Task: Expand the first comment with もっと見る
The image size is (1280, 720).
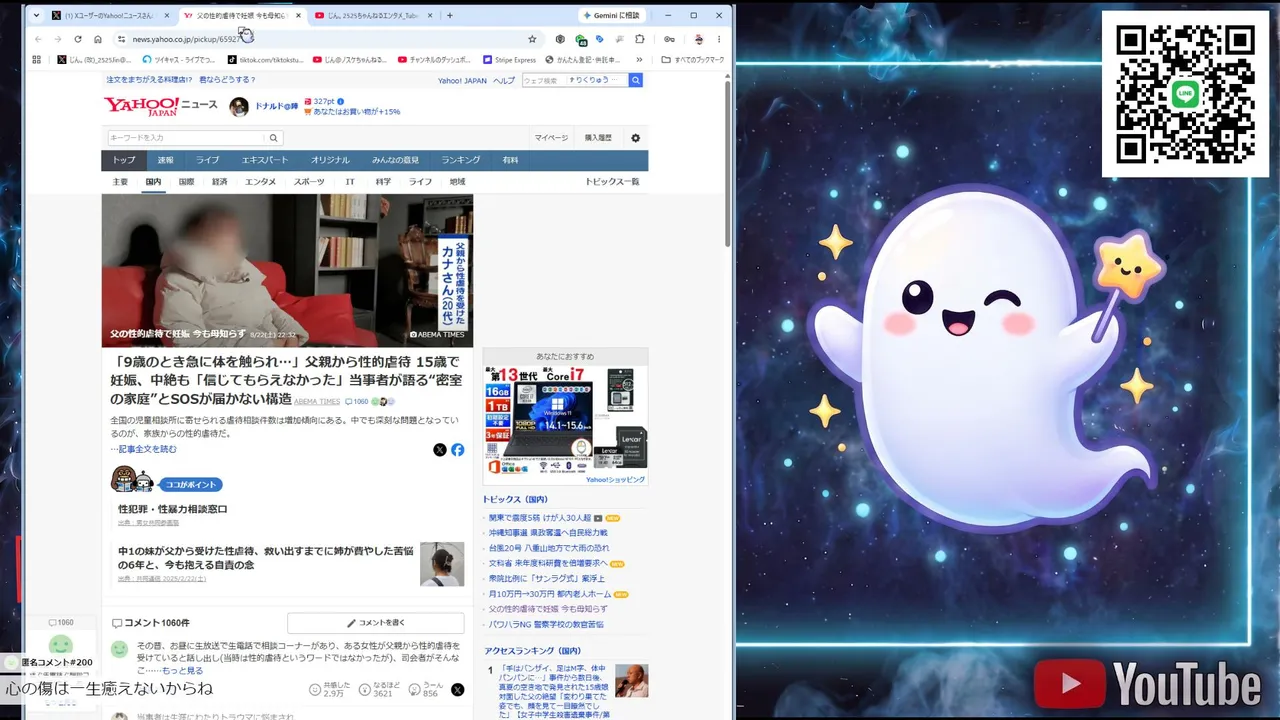Action: pos(182,670)
